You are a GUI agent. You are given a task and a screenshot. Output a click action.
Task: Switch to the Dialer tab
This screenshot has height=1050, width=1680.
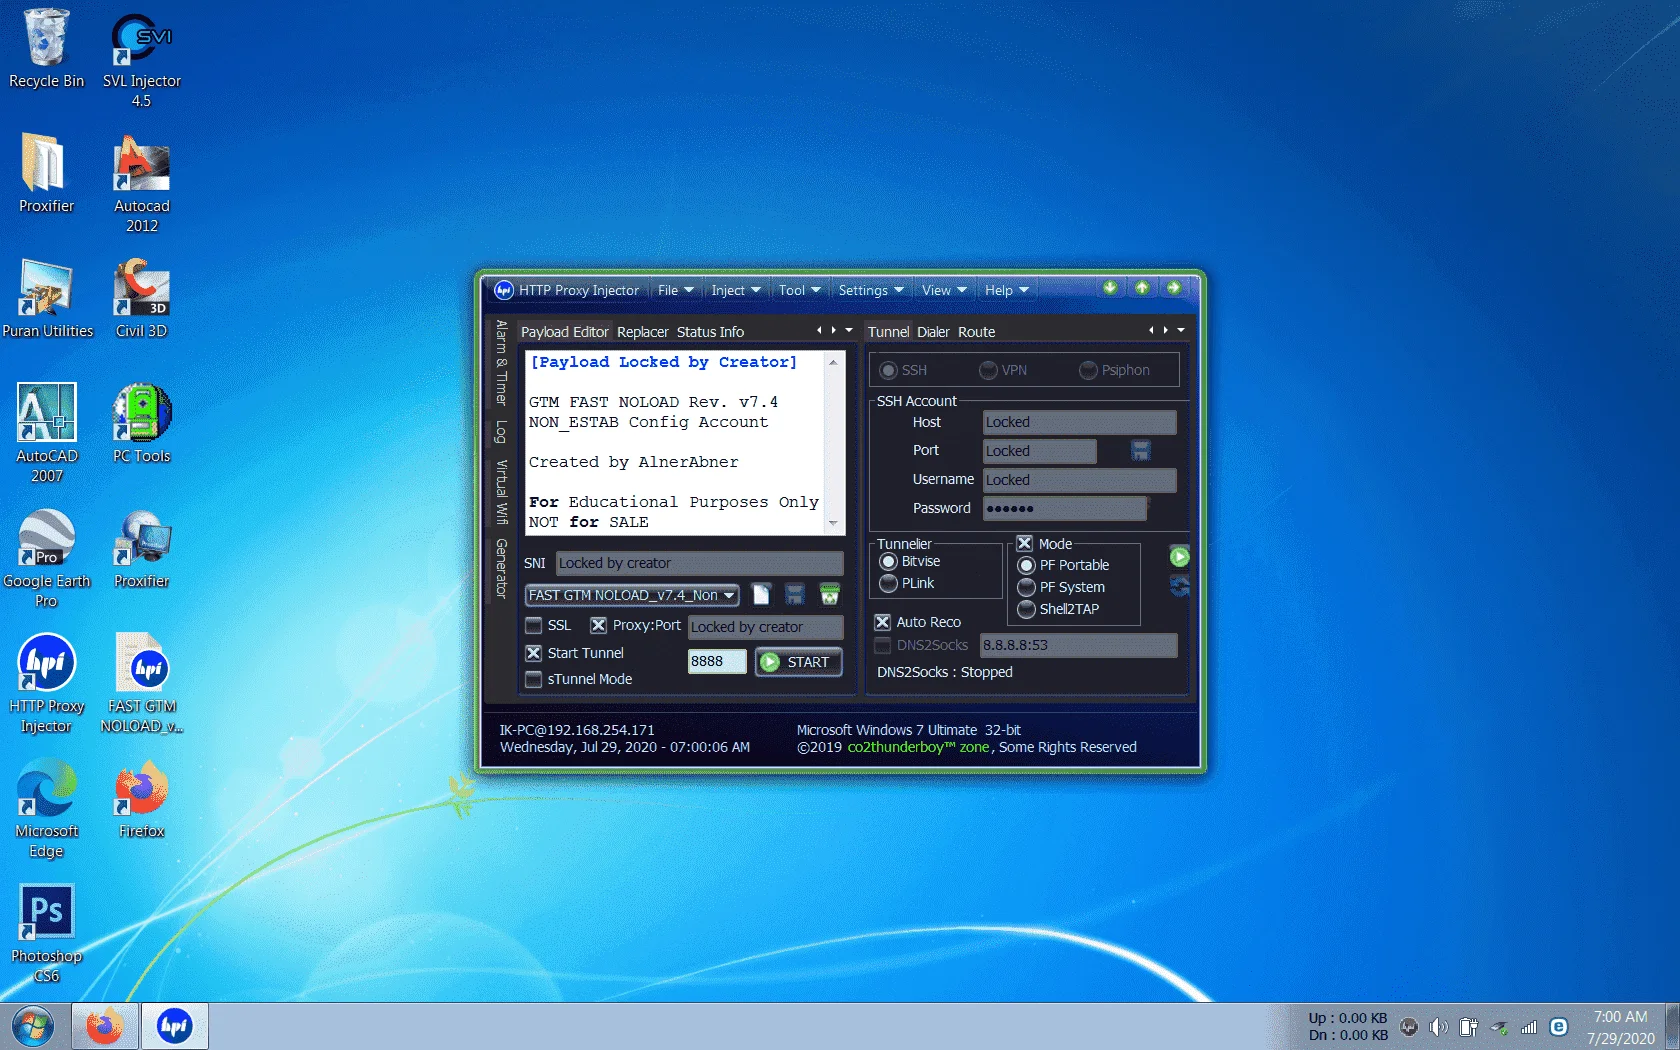click(x=933, y=332)
